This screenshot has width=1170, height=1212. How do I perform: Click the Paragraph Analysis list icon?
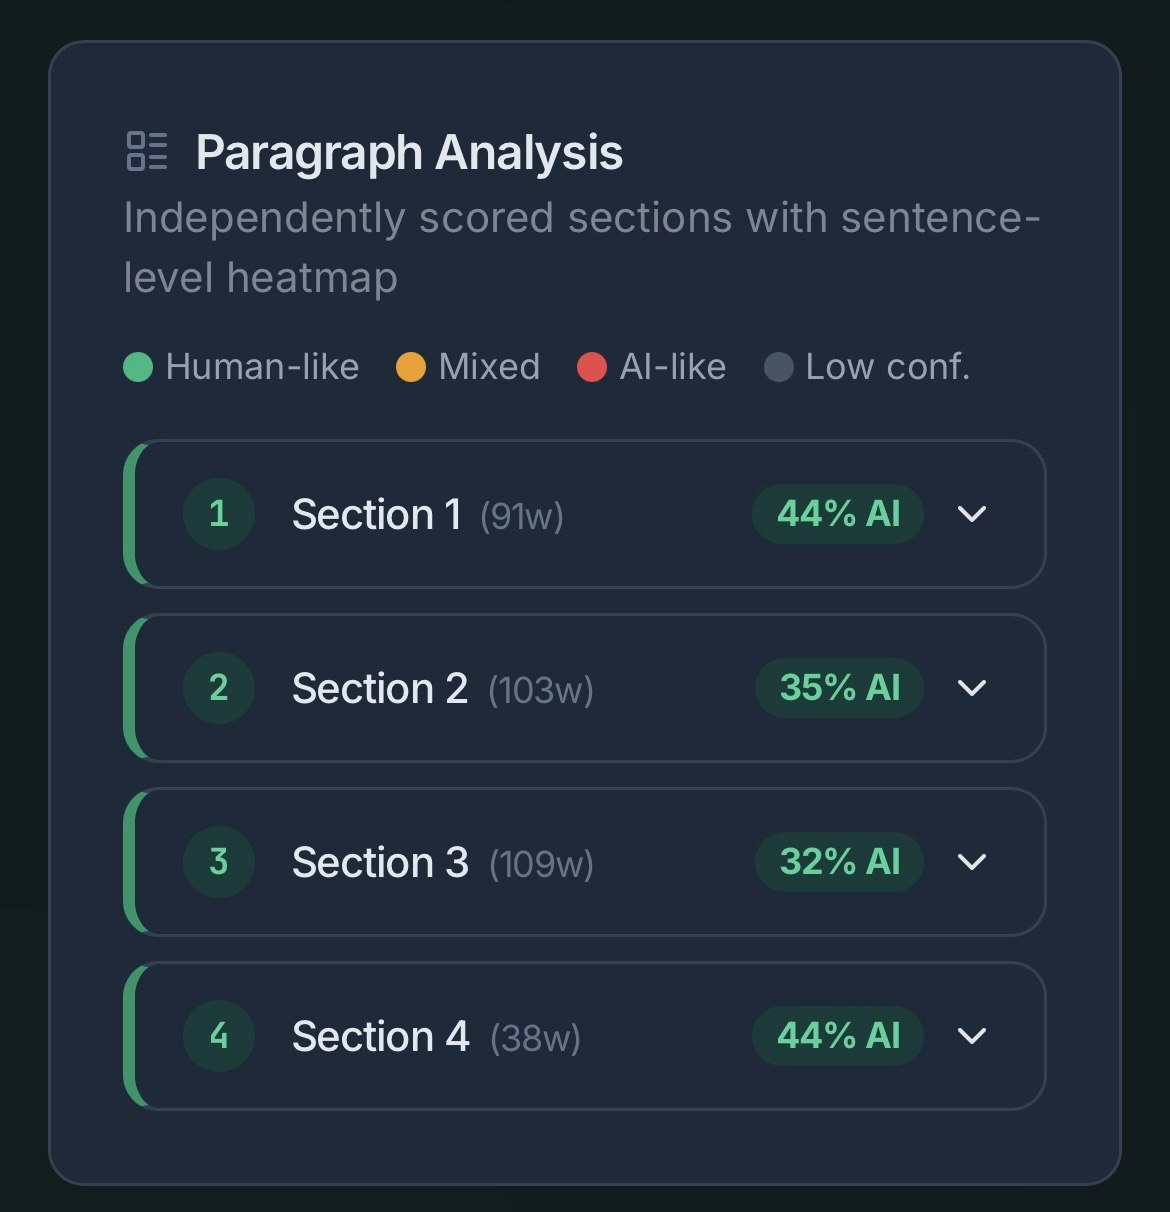pyautogui.click(x=147, y=151)
